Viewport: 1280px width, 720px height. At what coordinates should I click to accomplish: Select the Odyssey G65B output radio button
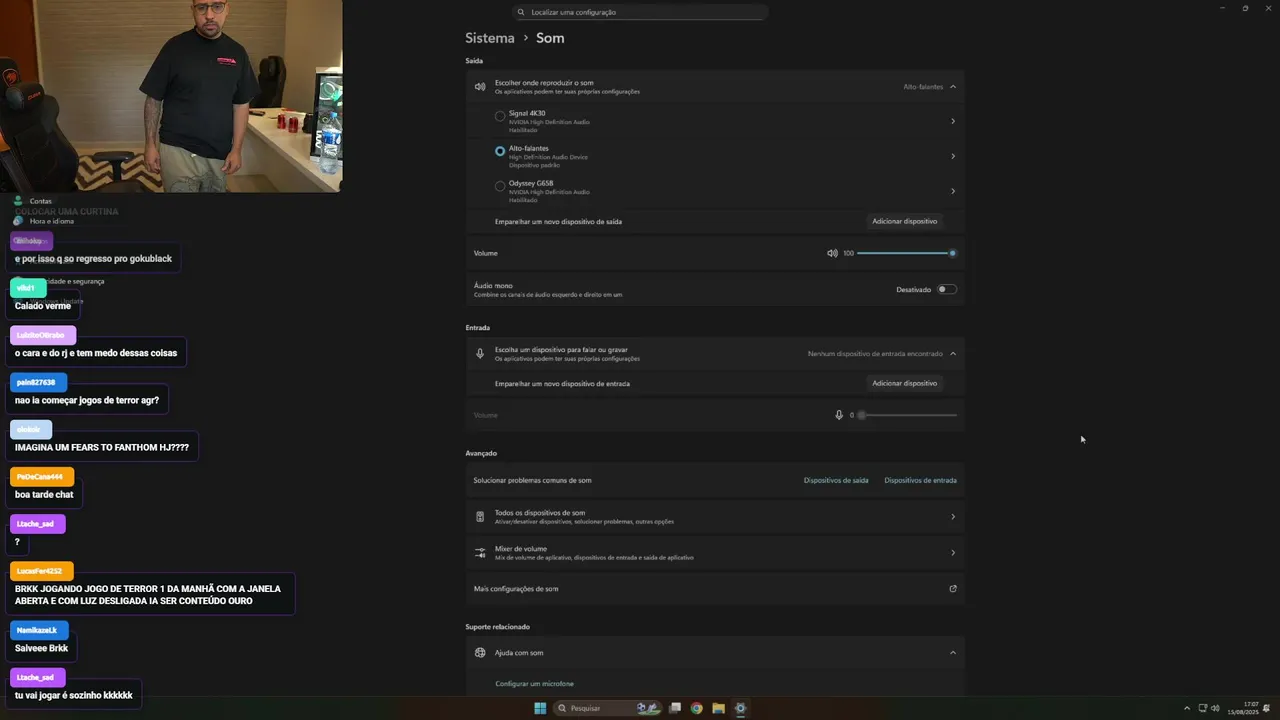click(500, 186)
